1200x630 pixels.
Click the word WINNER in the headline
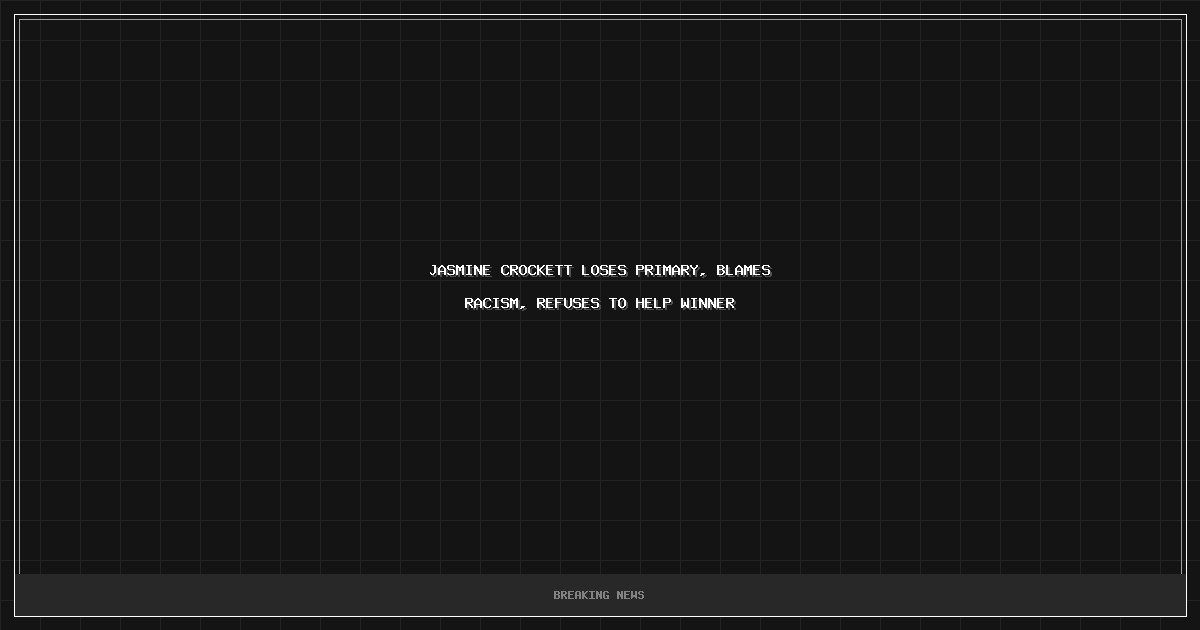tap(707, 303)
